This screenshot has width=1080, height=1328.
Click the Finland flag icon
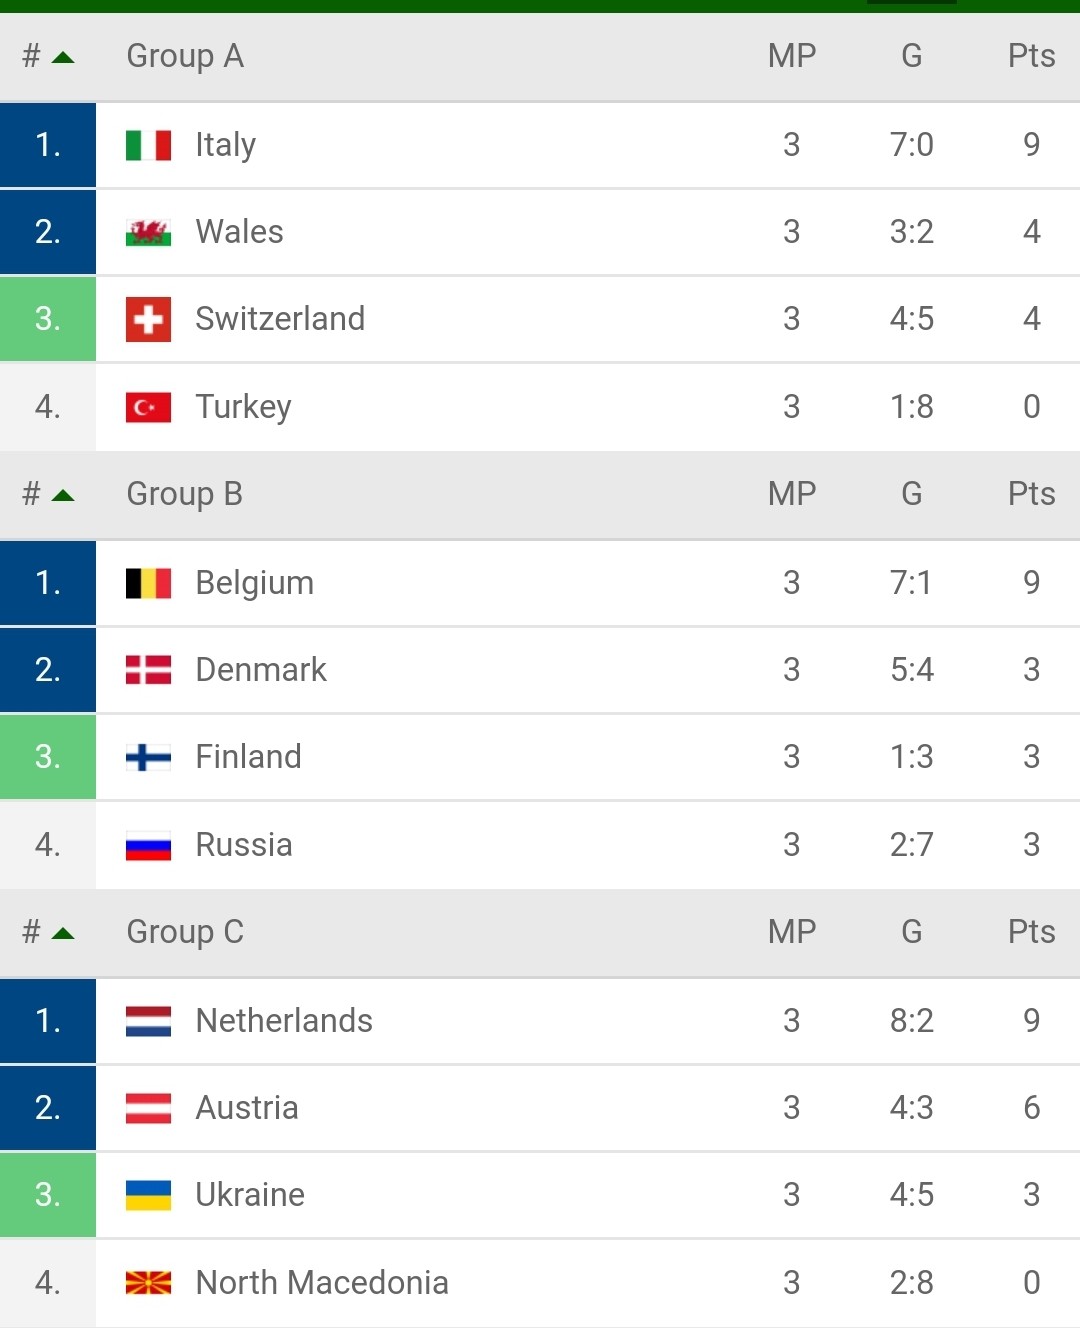pyautogui.click(x=148, y=757)
